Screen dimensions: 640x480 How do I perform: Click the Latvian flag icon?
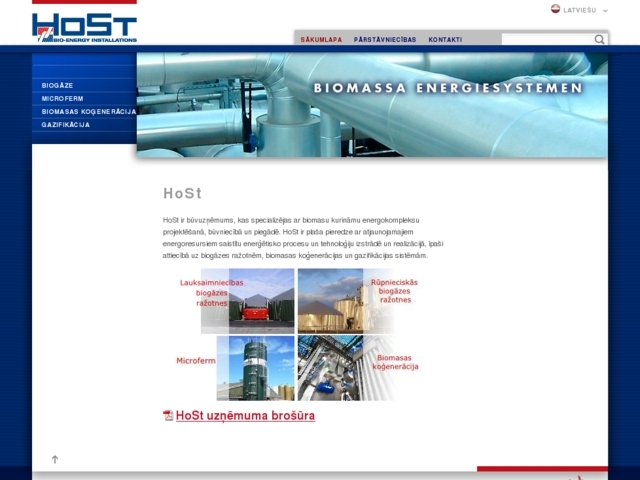pos(555,9)
